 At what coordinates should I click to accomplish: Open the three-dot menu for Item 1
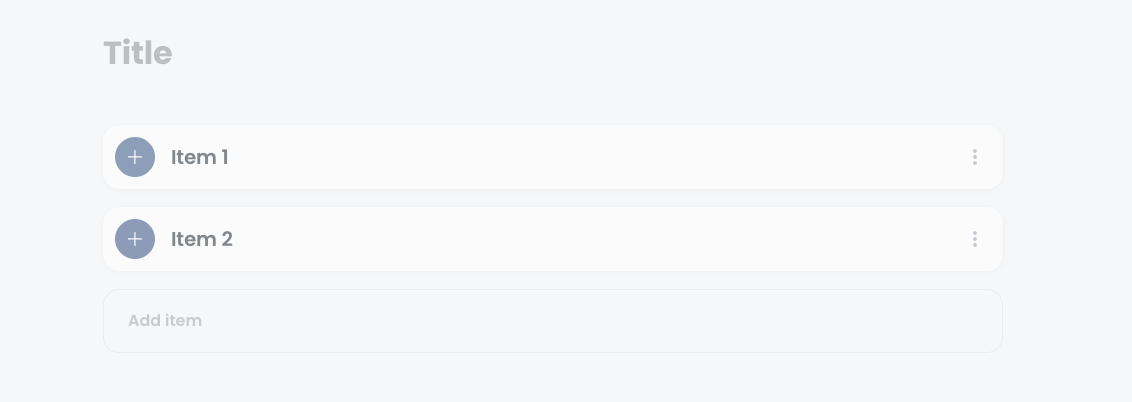(x=975, y=157)
